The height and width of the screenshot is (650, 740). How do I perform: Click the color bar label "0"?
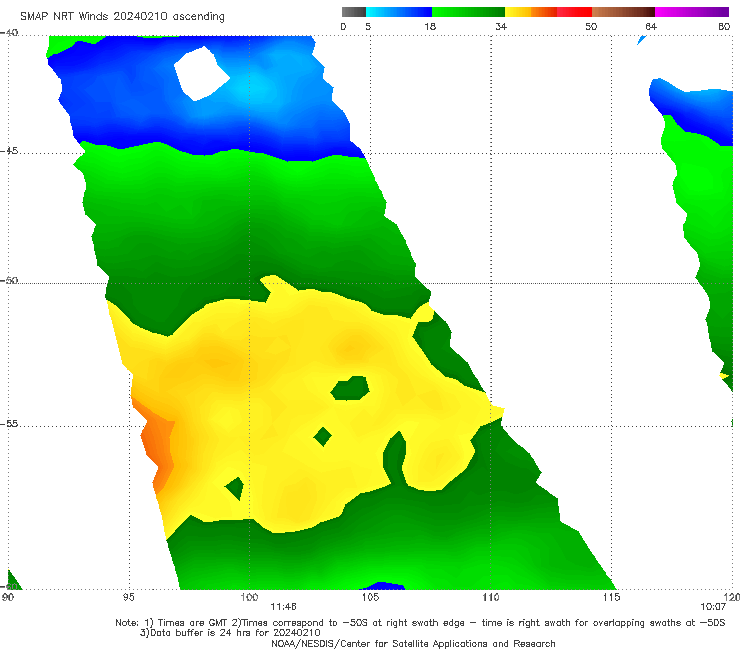tap(343, 26)
